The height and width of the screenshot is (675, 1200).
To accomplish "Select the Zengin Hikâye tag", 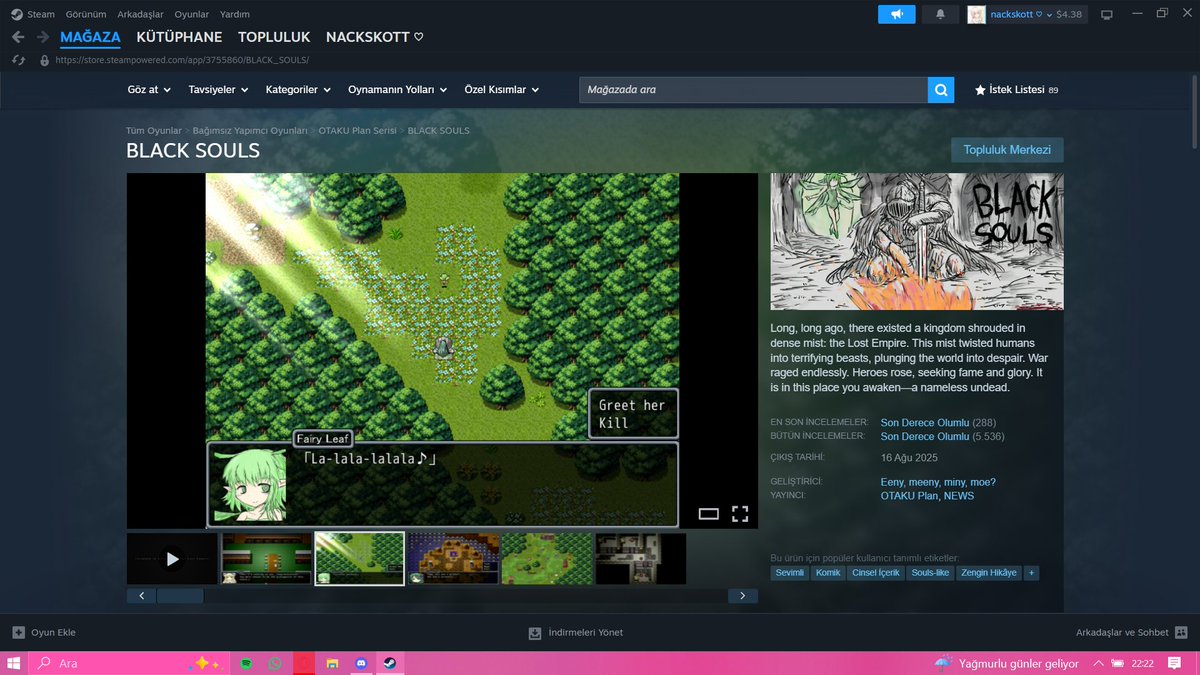I will pos(989,573).
